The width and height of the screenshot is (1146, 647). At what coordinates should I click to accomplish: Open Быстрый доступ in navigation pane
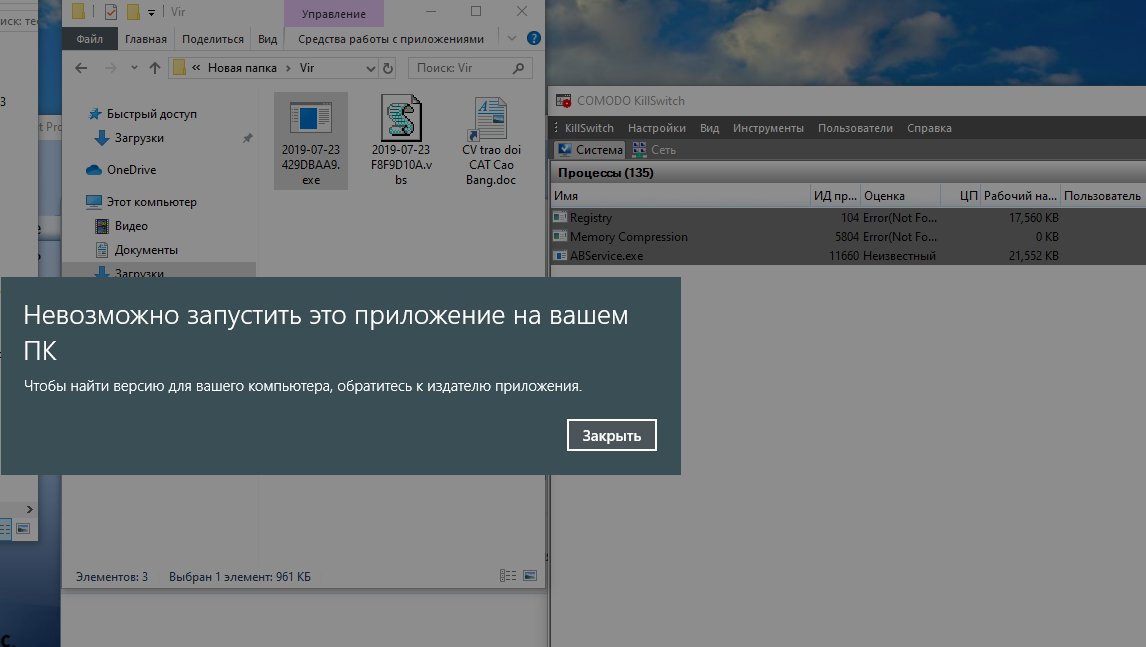pyautogui.click(x=151, y=114)
